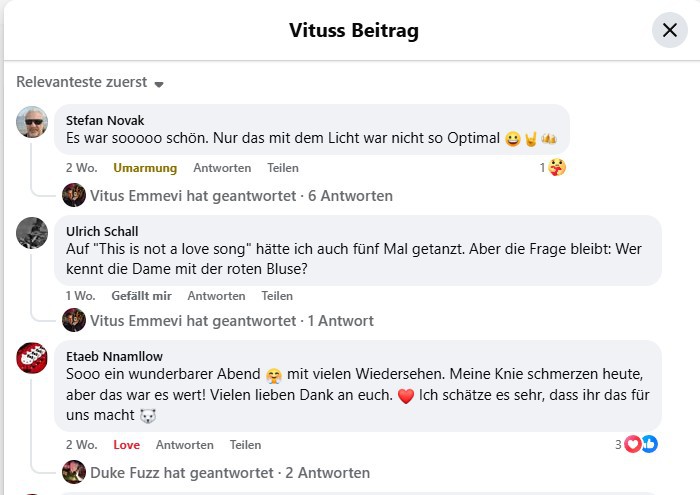Toggle Umarmung reaction on Stefan Novak's comment

(145, 168)
